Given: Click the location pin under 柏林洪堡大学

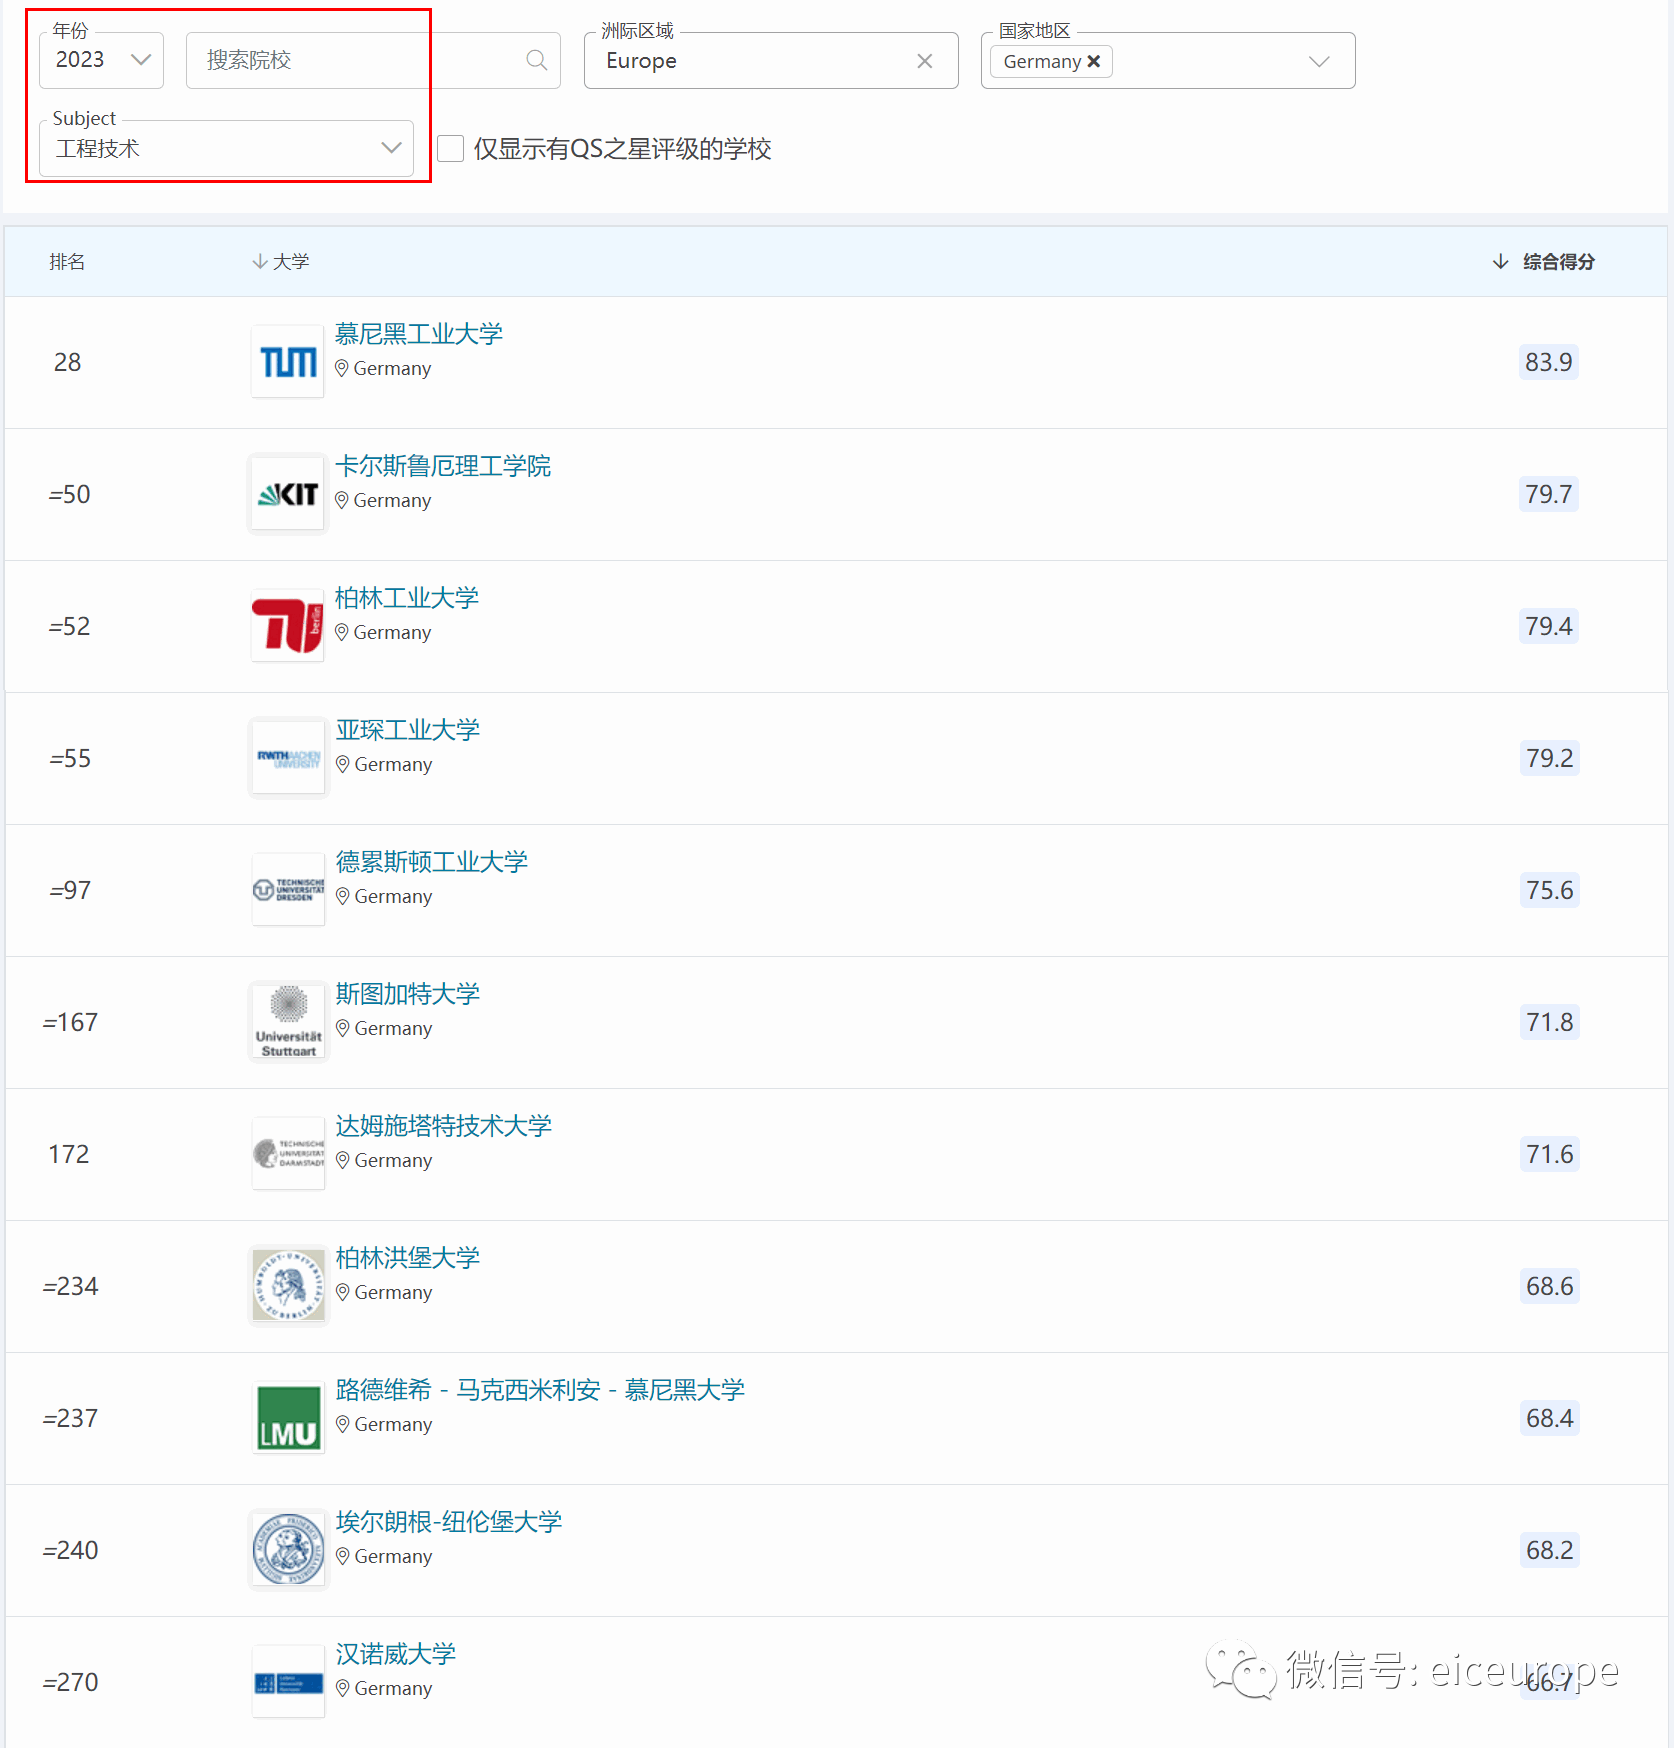Looking at the screenshot, I should pyautogui.click(x=343, y=1292).
